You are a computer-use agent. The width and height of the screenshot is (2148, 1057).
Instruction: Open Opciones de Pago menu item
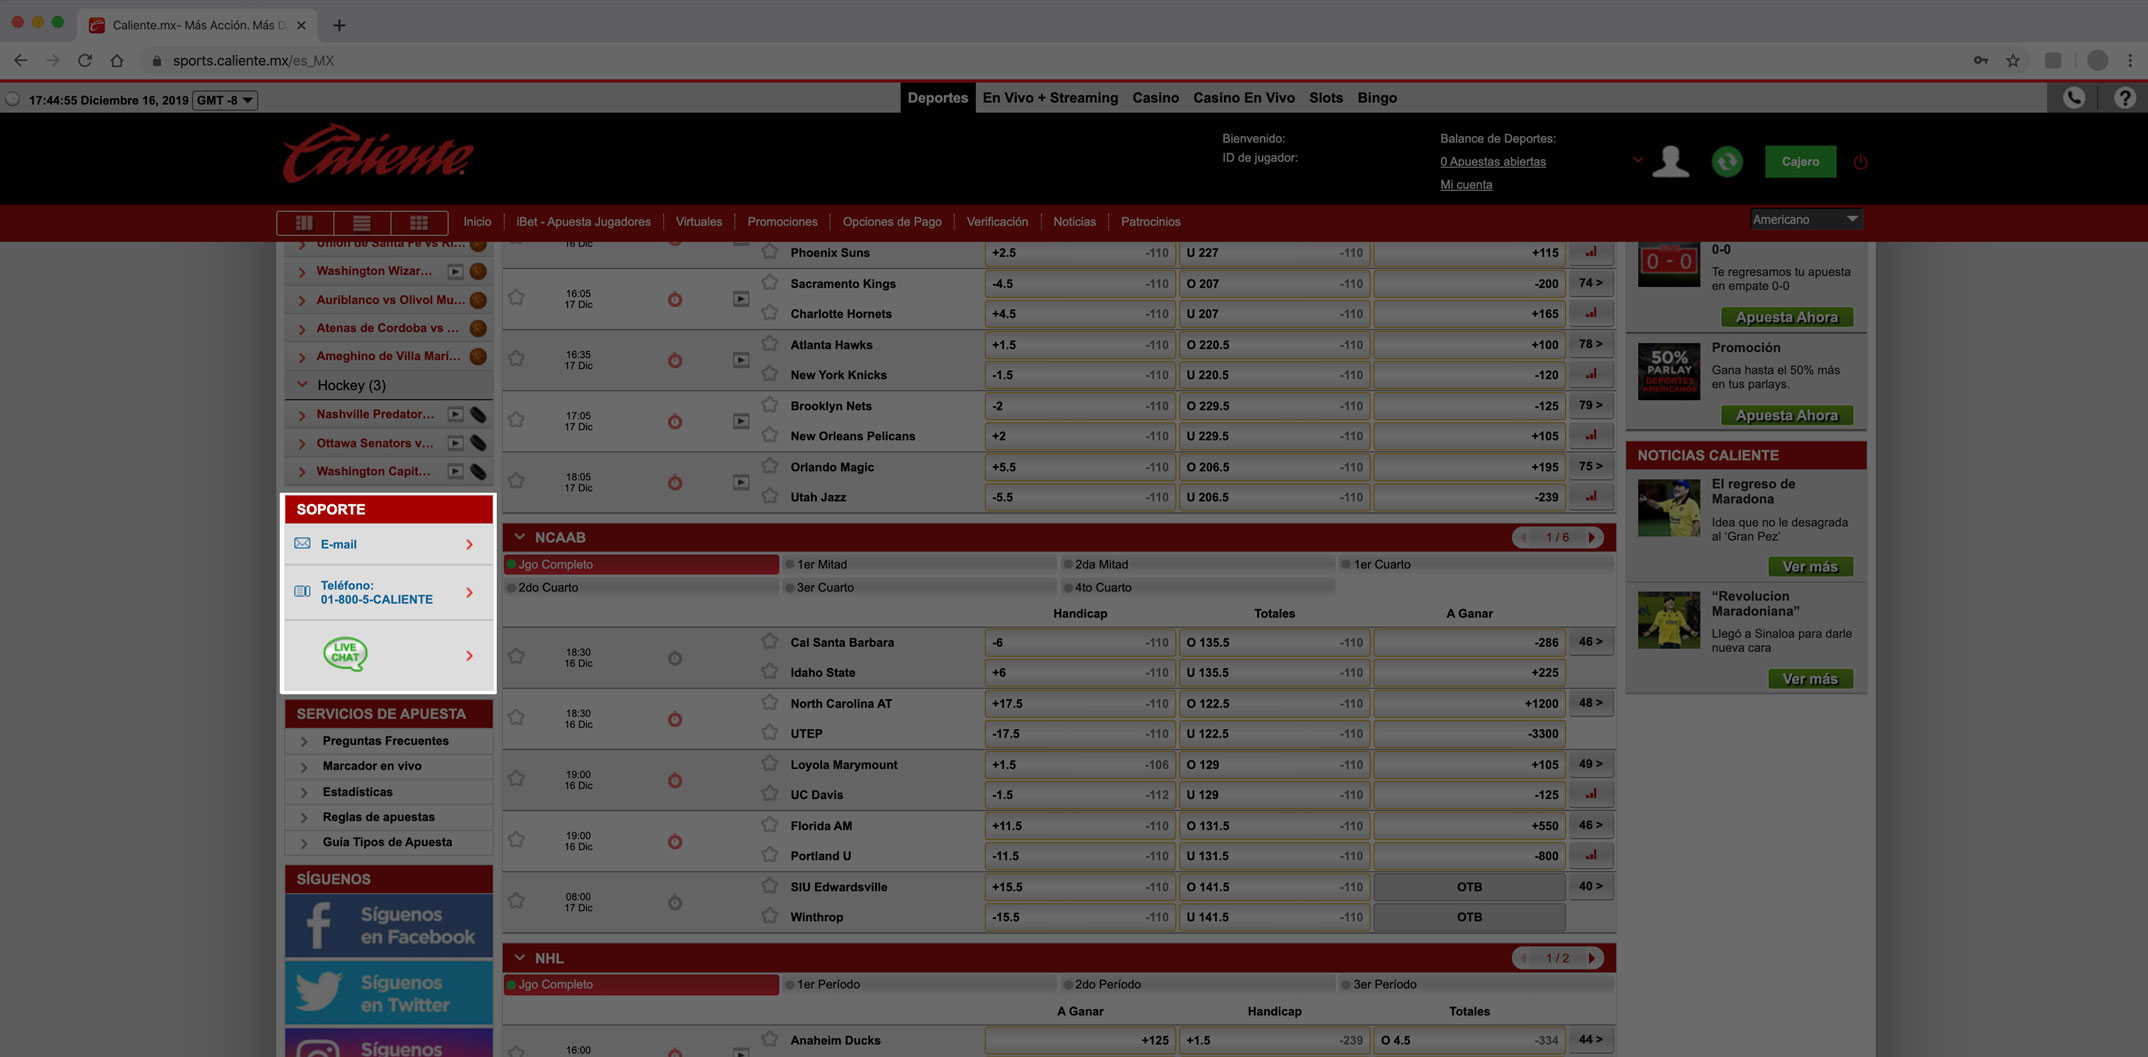[892, 222]
